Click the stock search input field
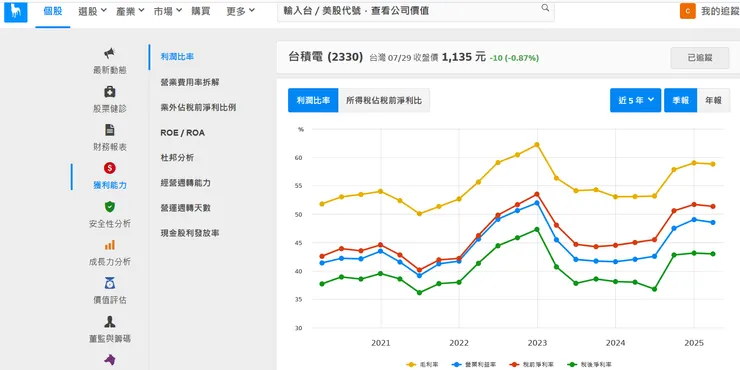The height and width of the screenshot is (370, 740). 415,11
